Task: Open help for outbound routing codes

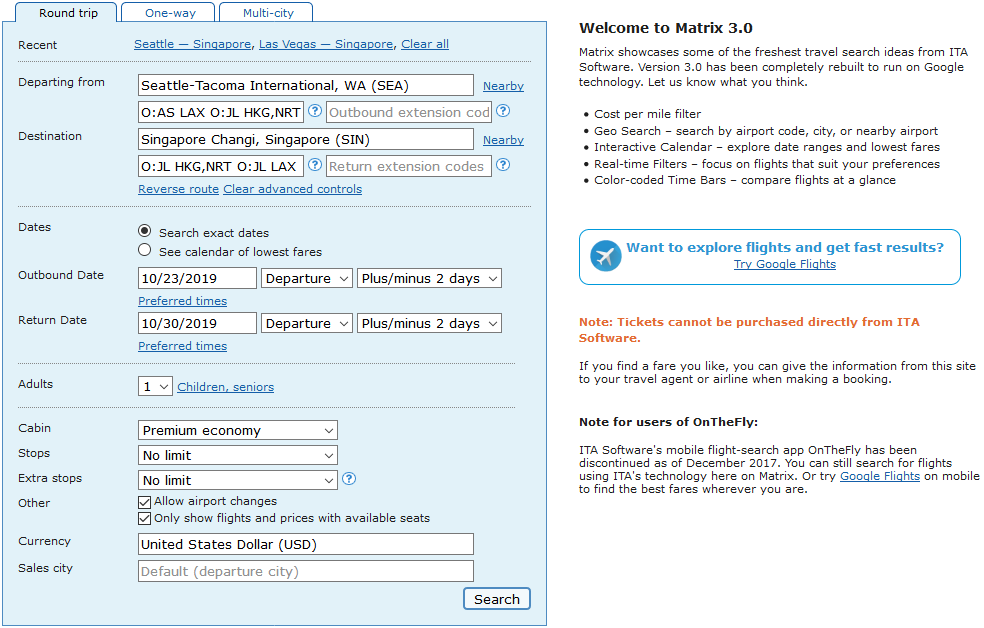Action: click(315, 111)
